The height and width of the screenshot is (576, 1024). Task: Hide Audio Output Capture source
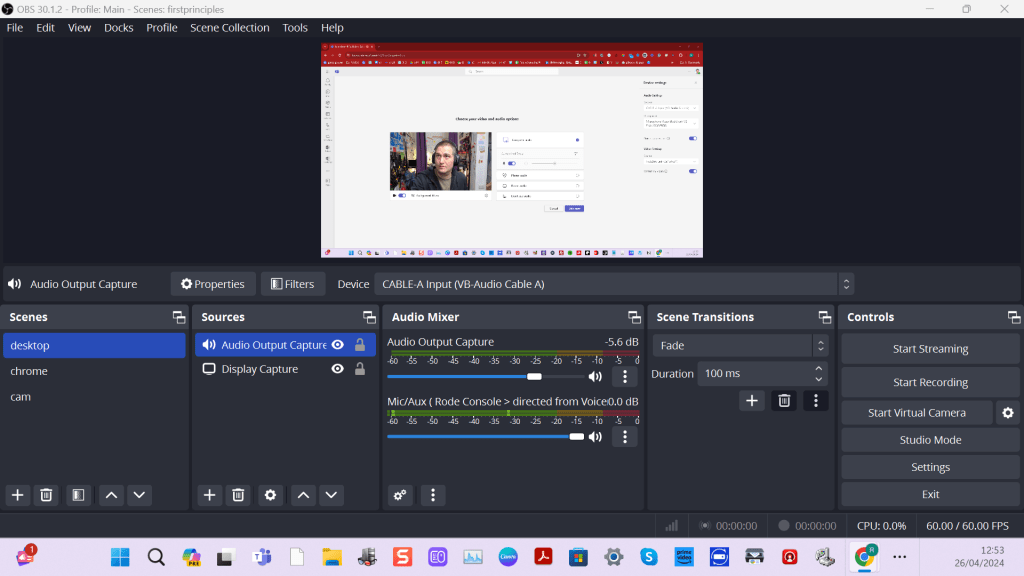tap(338, 345)
